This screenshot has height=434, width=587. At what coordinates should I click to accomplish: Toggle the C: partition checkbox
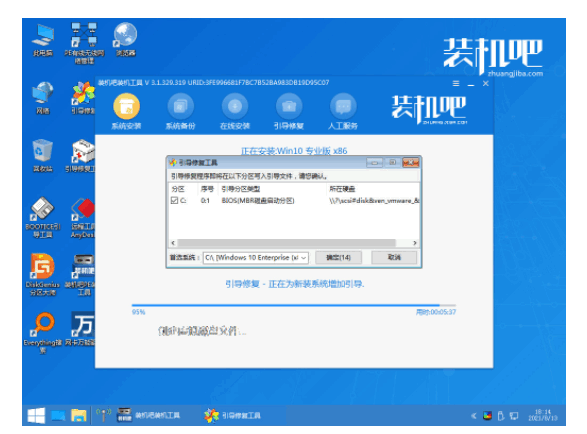tap(174, 200)
